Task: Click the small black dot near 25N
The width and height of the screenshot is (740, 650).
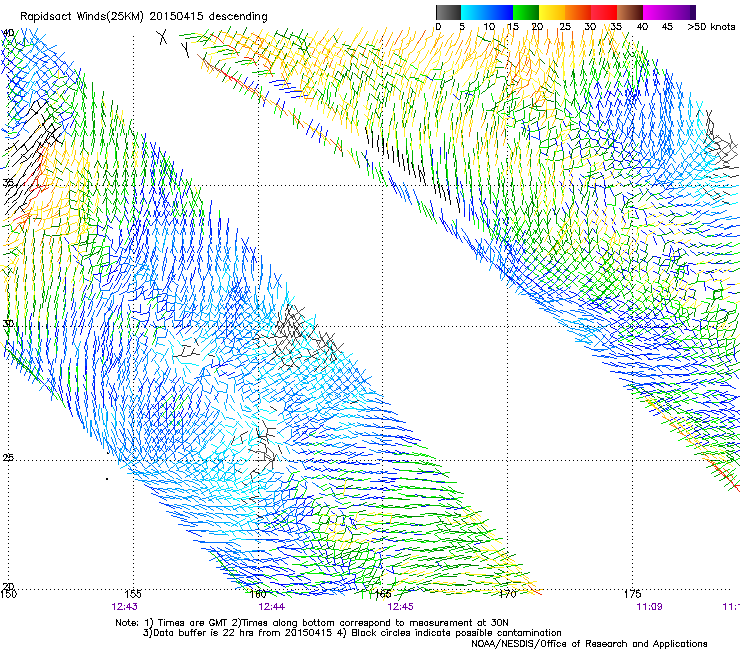Action: (107, 479)
